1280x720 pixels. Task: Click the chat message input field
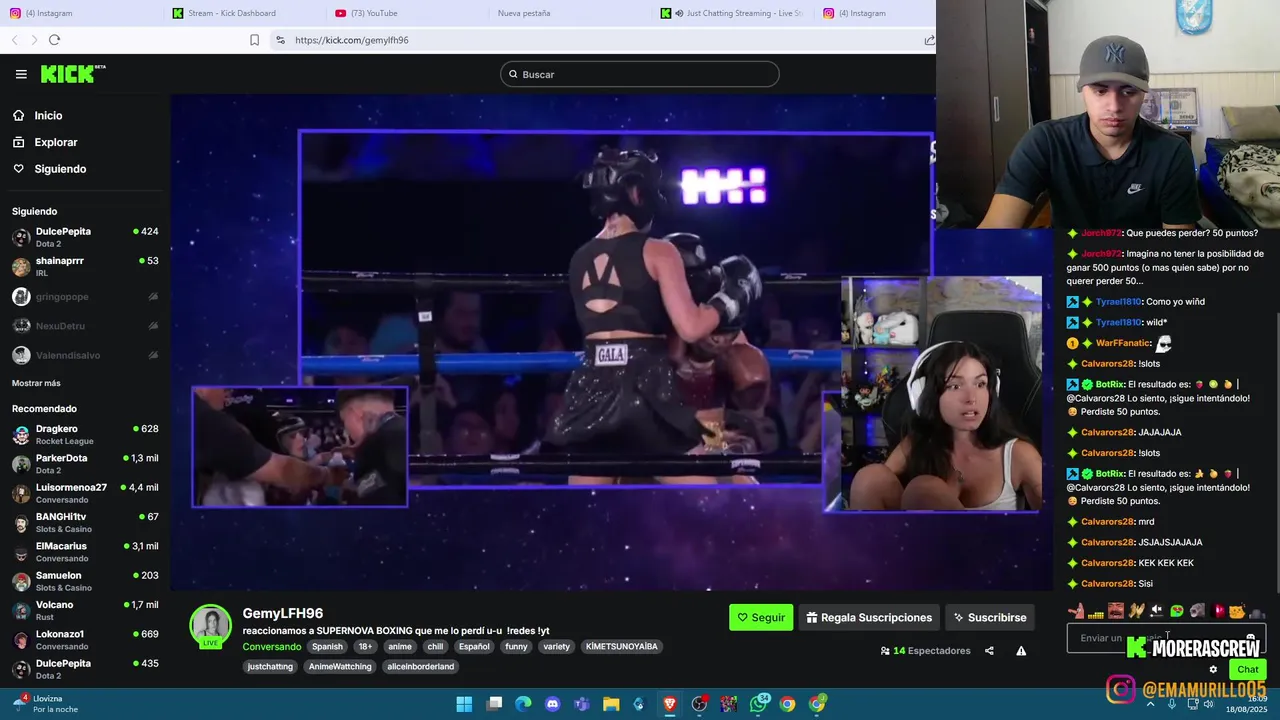1166,638
